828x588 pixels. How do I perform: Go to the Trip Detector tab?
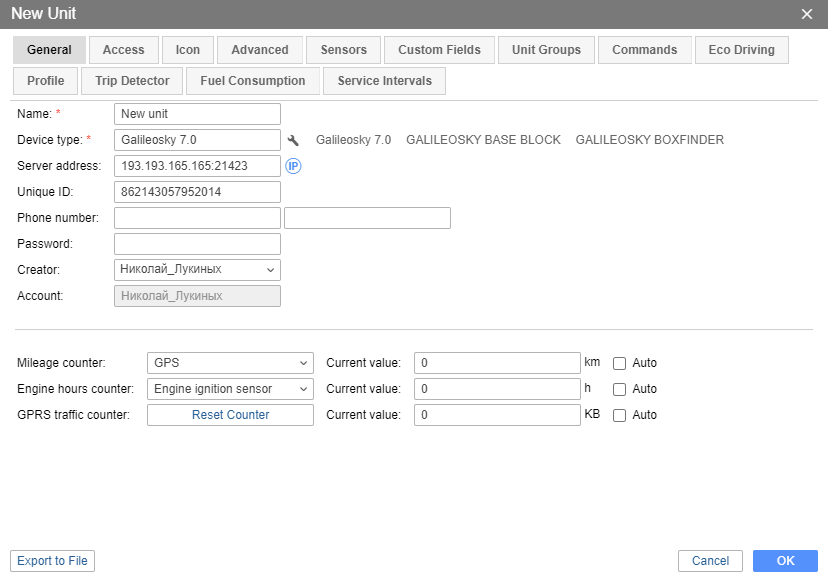coord(132,81)
